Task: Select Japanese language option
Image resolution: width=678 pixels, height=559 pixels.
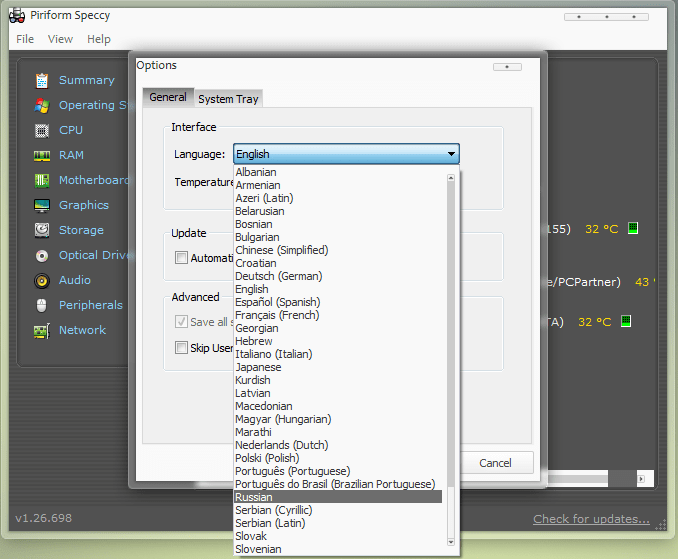Action: [x=338, y=367]
